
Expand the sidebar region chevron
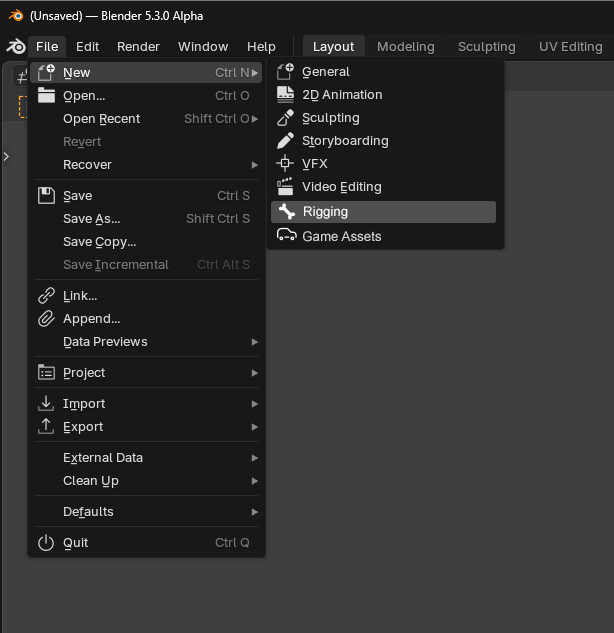point(6,157)
